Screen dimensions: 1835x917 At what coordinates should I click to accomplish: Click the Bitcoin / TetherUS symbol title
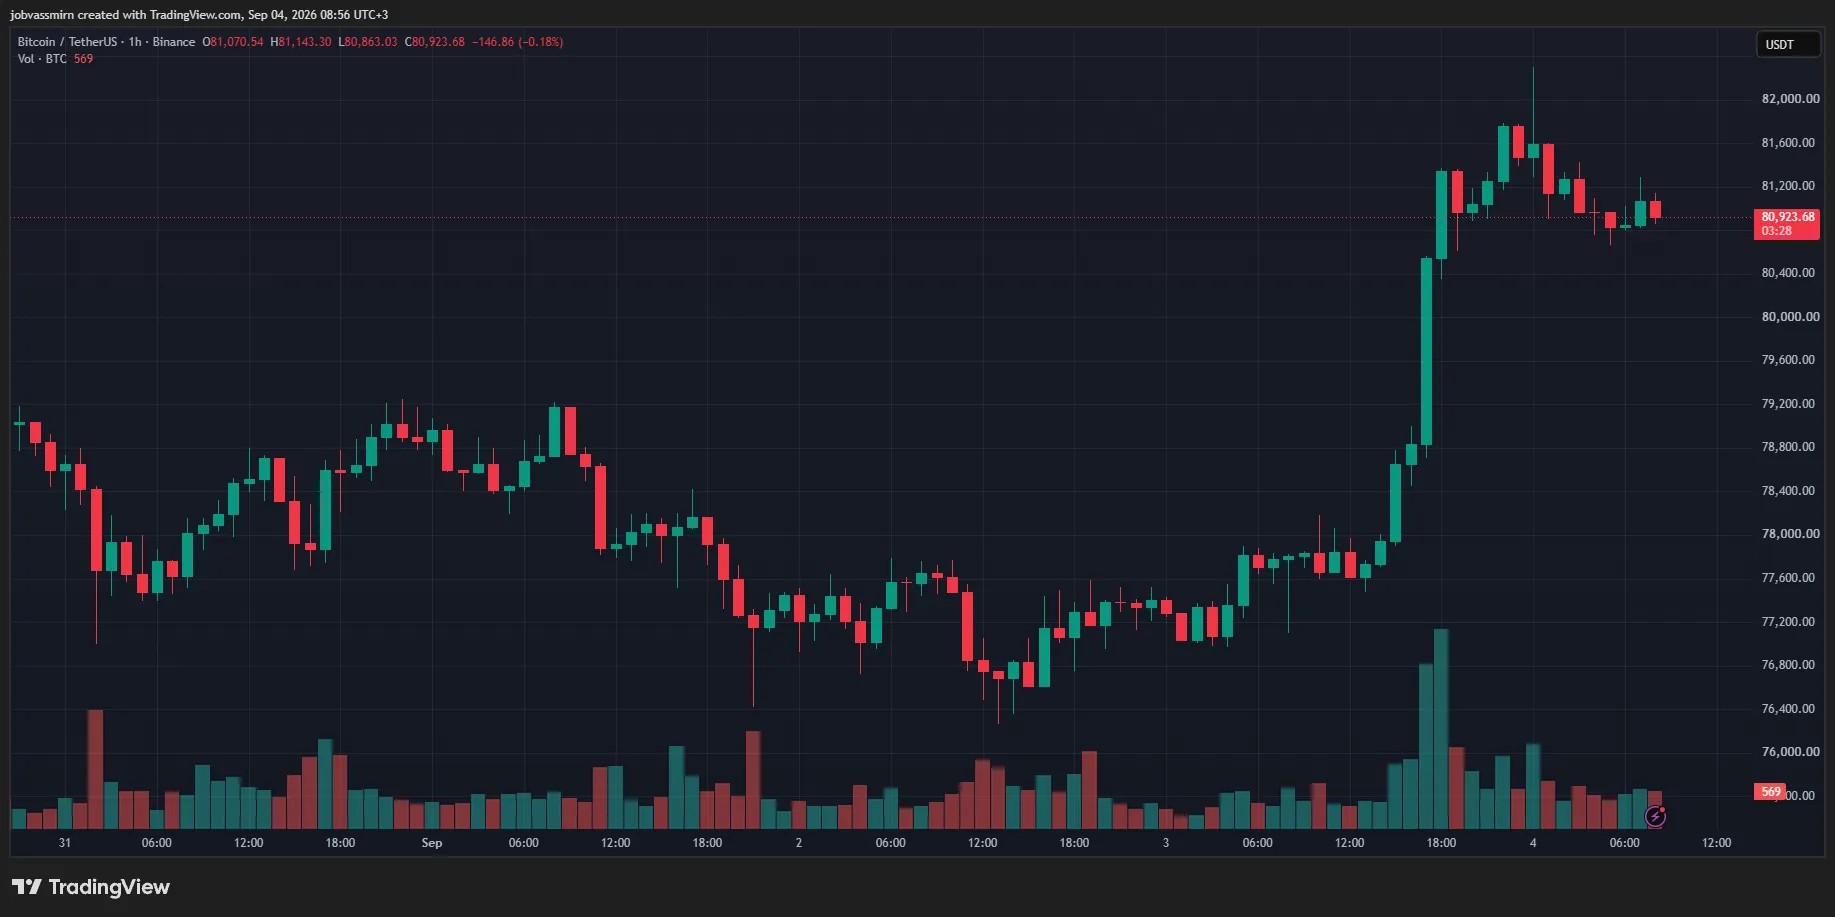point(67,42)
